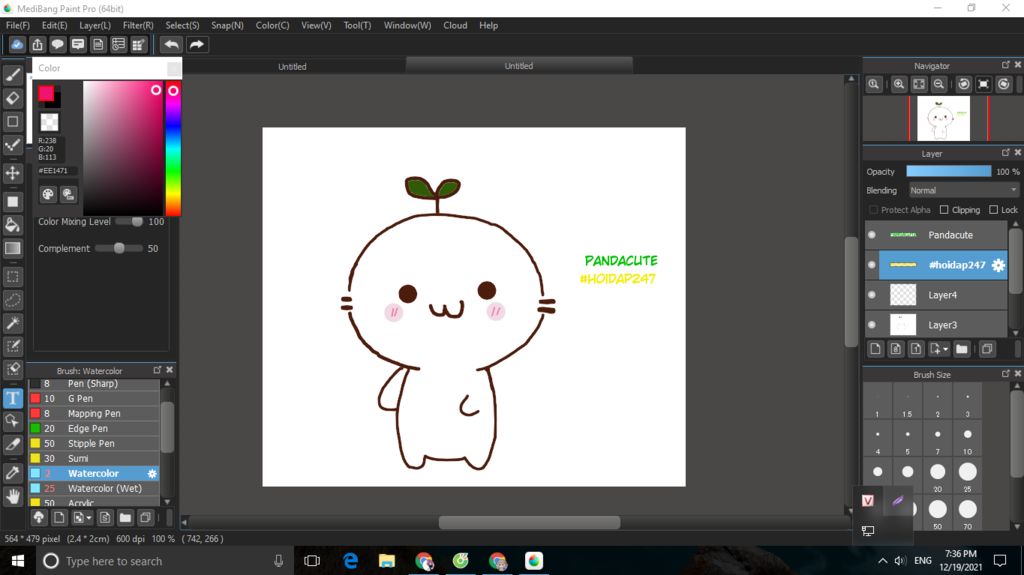Select the Magic Wand tool
The image size is (1024, 575).
(x=12, y=323)
